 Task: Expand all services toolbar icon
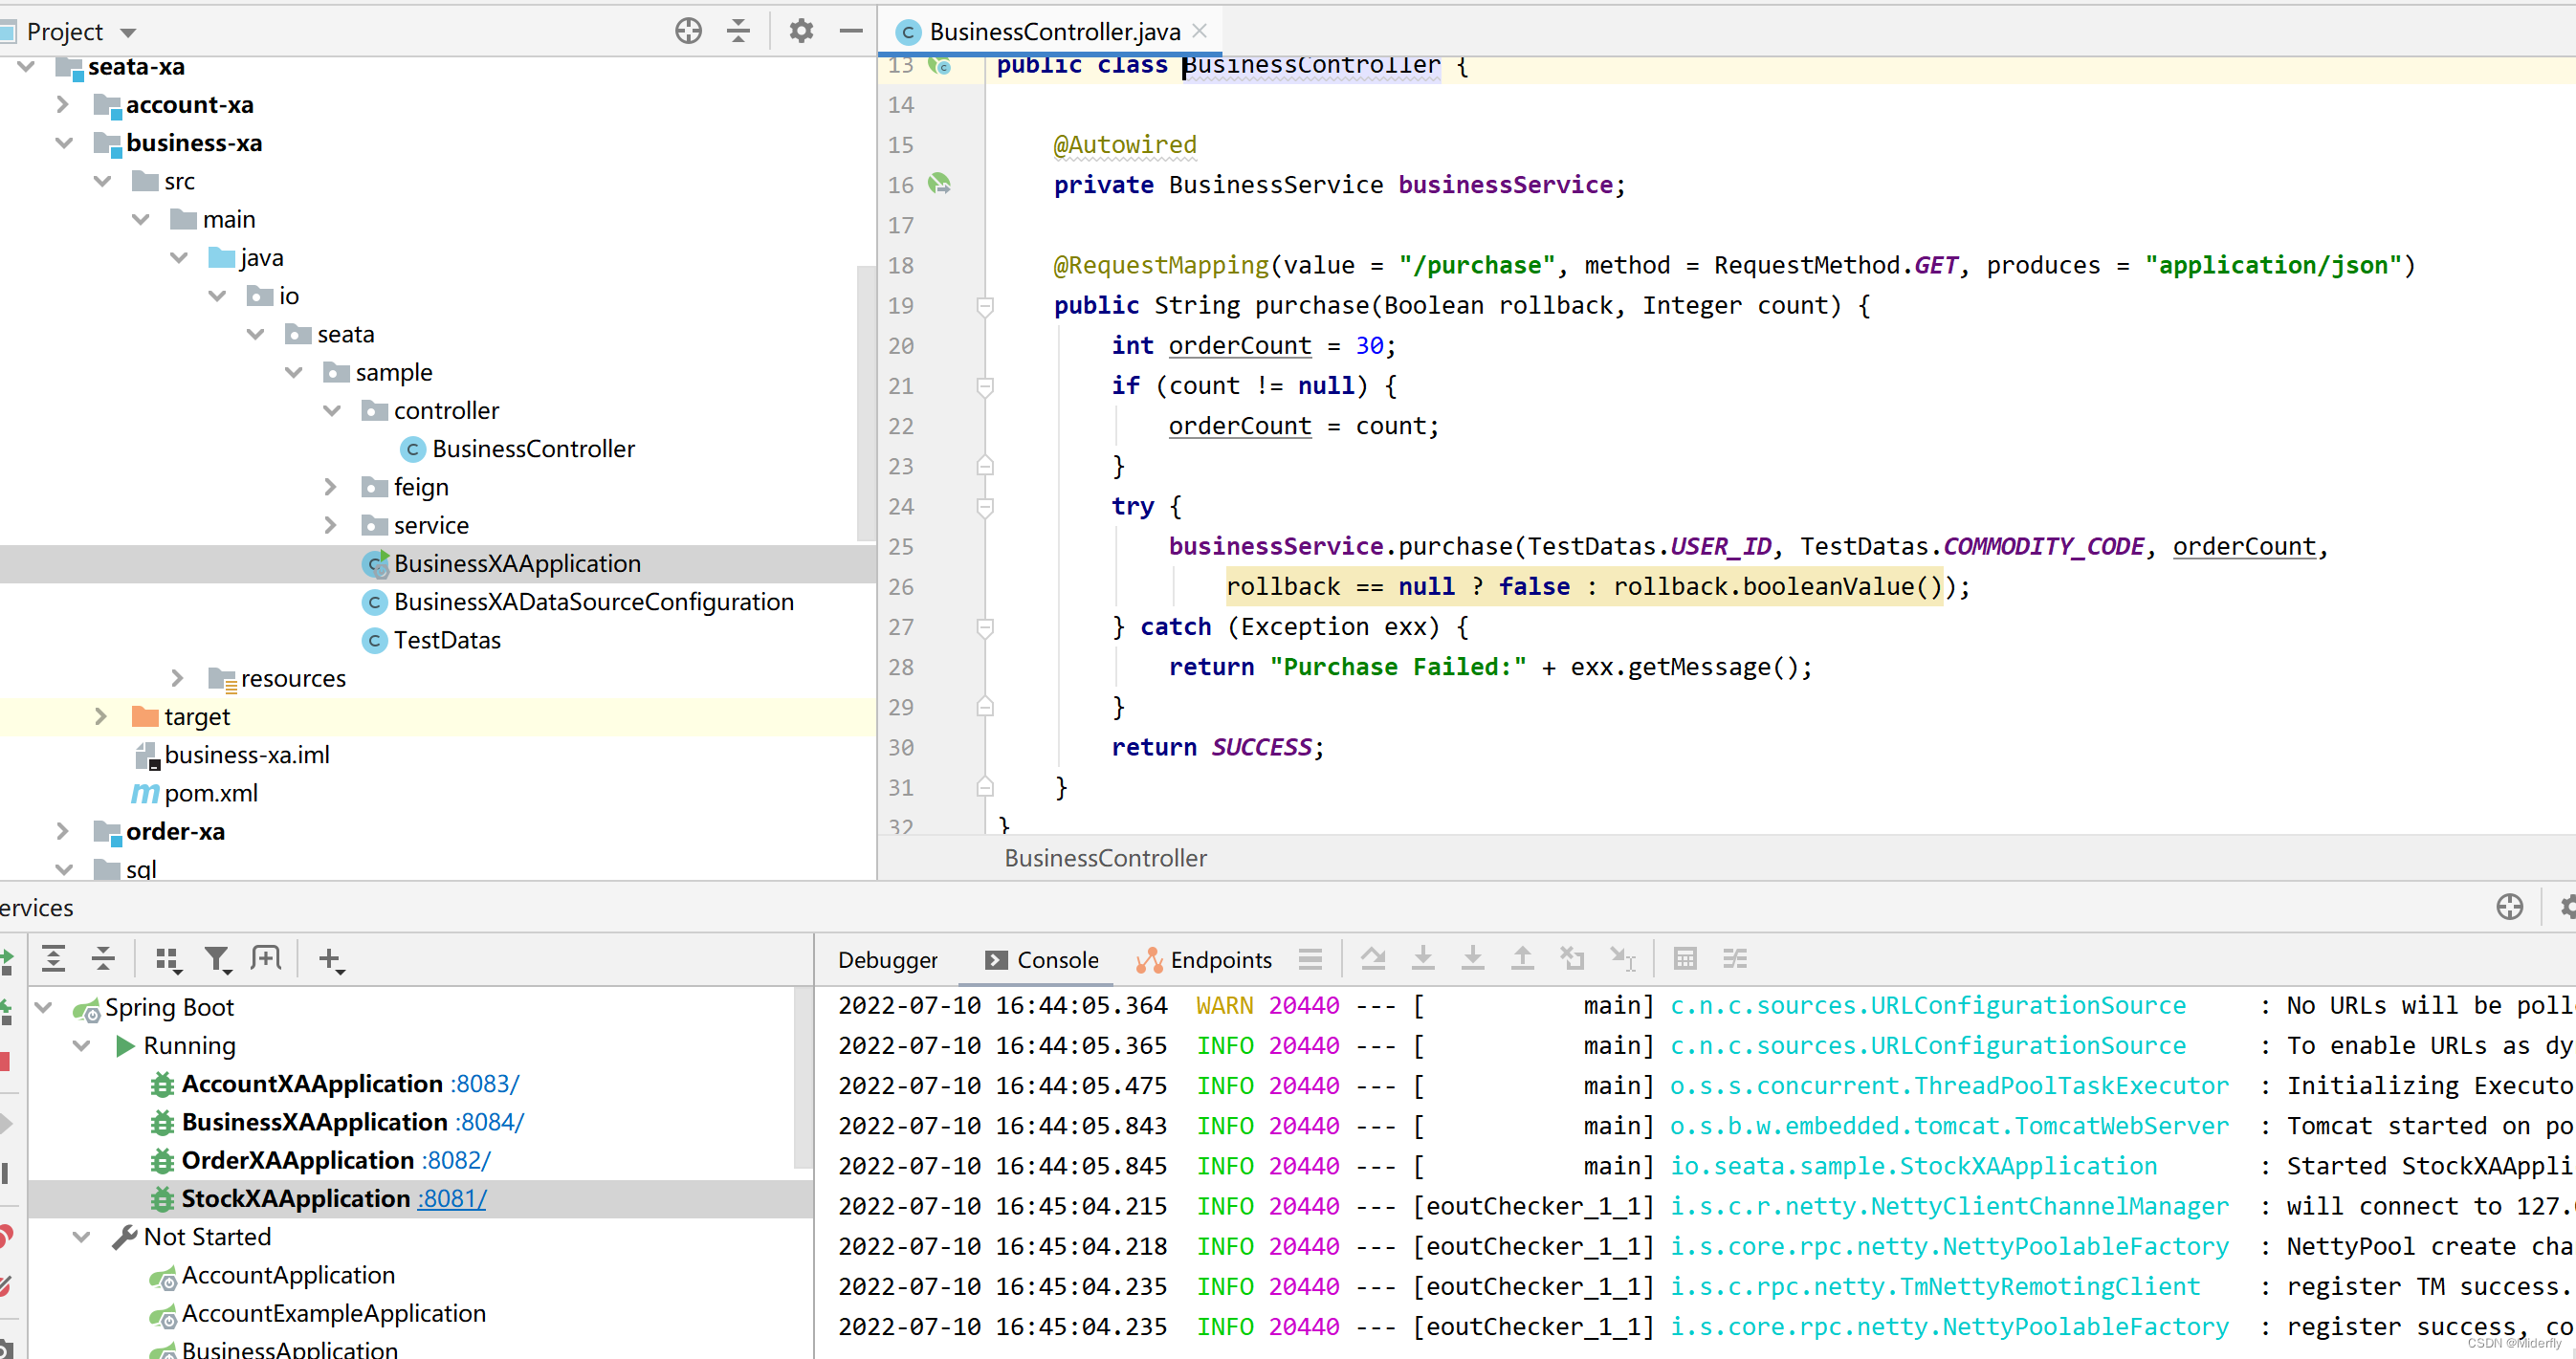pyautogui.click(x=54, y=959)
